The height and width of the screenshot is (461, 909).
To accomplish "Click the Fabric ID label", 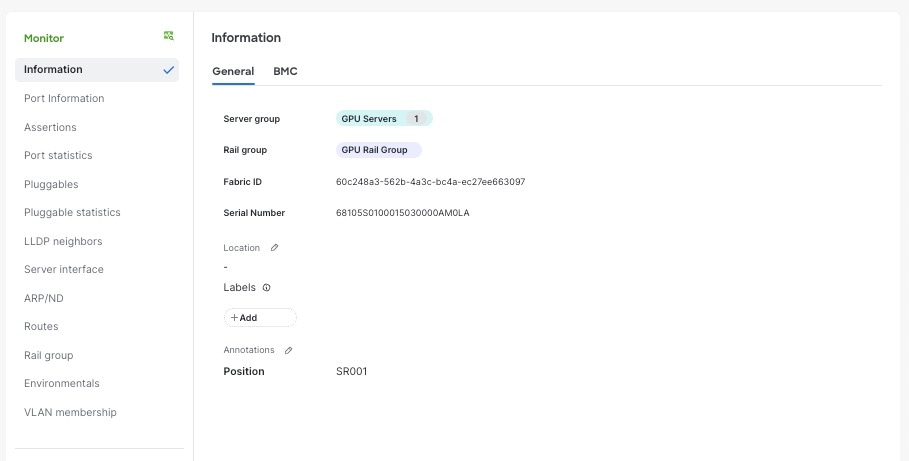I will pos(242,182).
